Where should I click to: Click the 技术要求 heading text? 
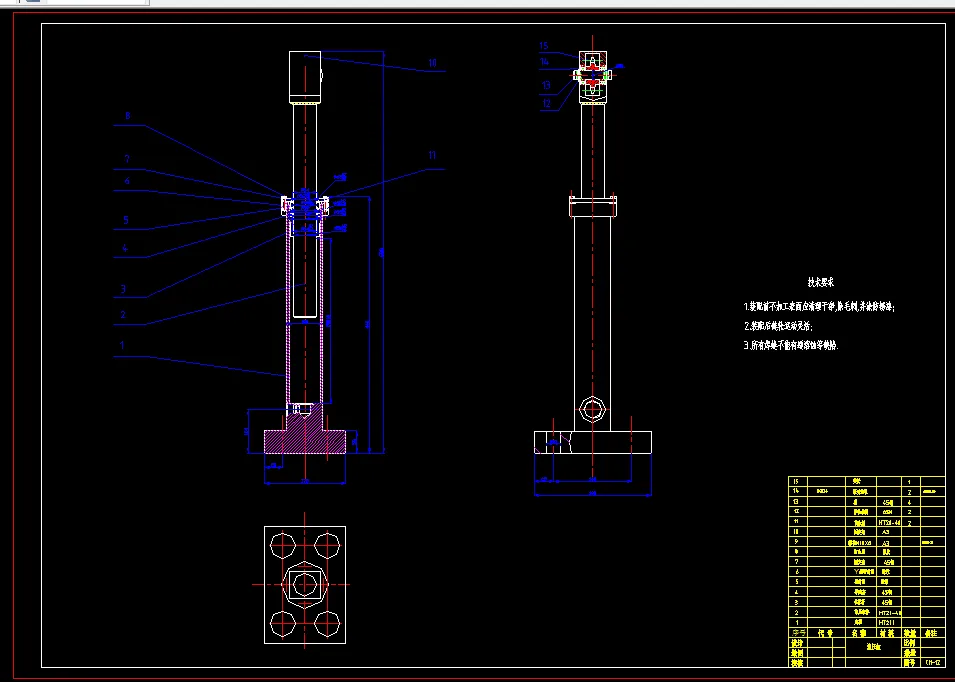tap(820, 282)
